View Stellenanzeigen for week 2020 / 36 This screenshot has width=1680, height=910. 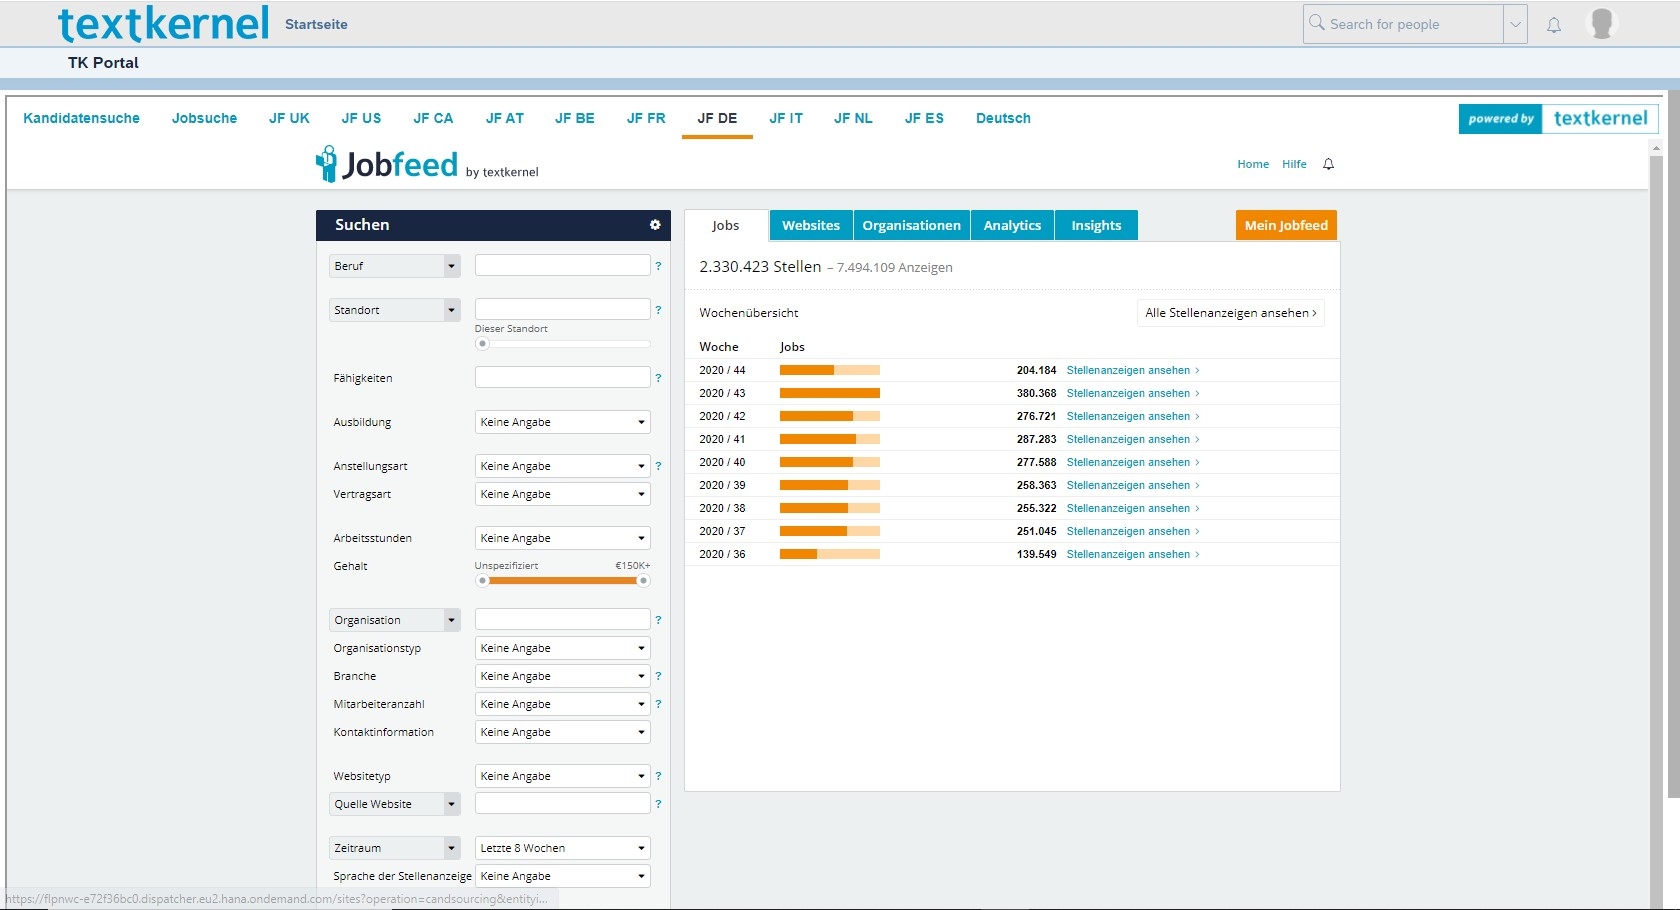point(1132,554)
